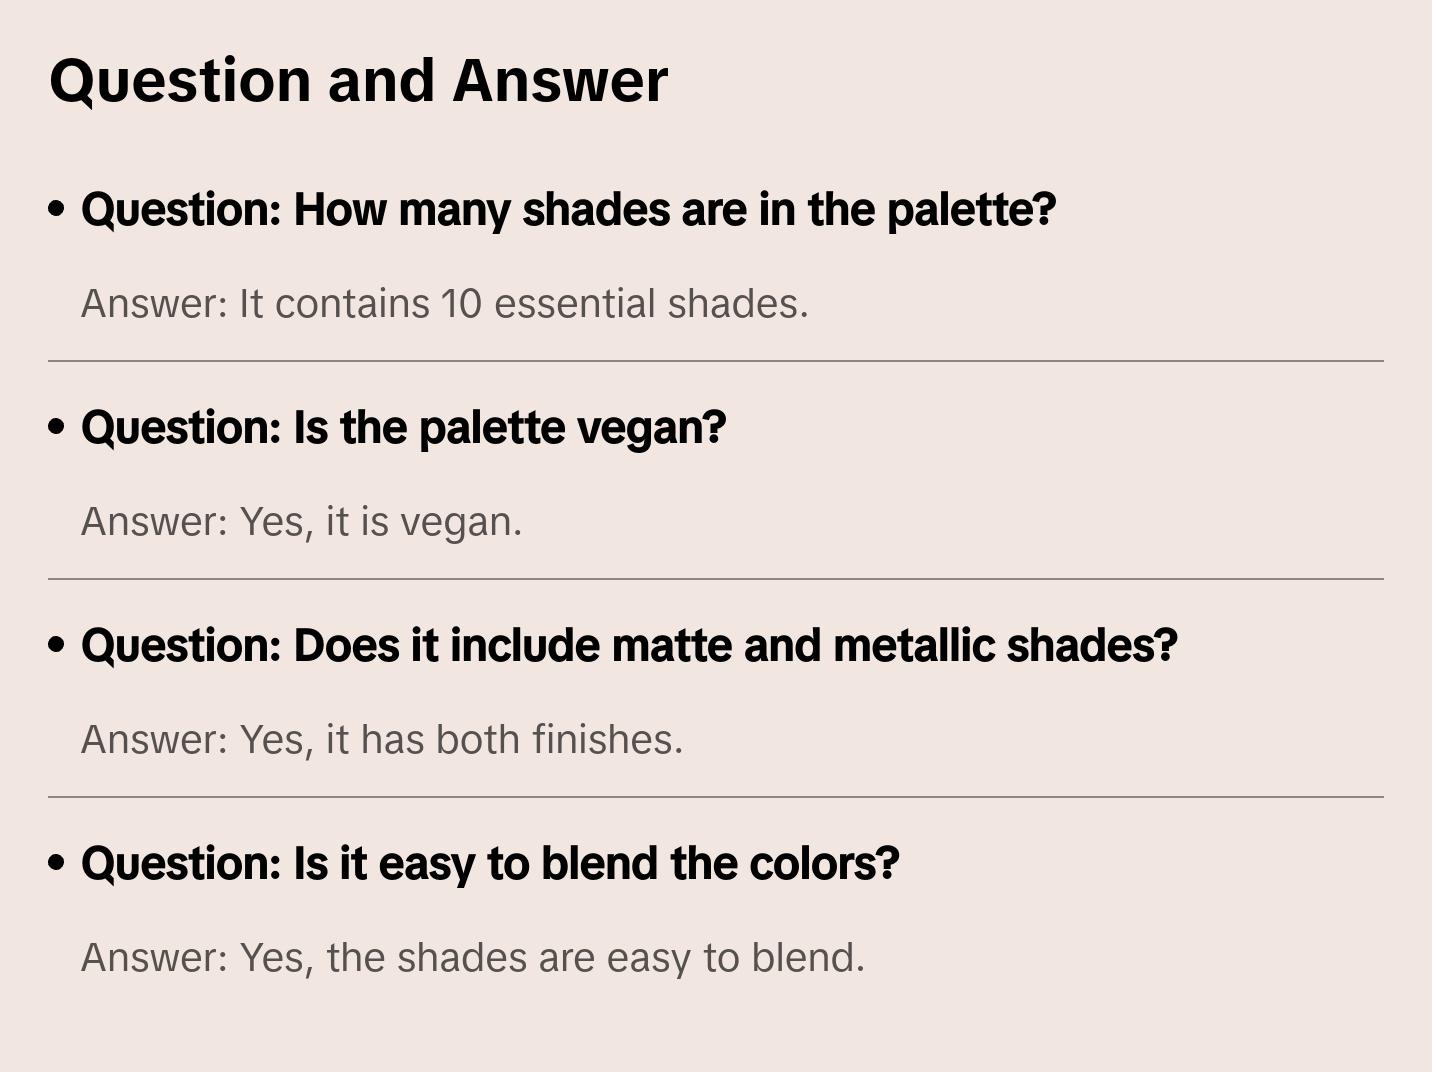This screenshot has height=1072, width=1432.
Task: Click the answer "It contains 10 essential shades."
Action: tap(444, 304)
